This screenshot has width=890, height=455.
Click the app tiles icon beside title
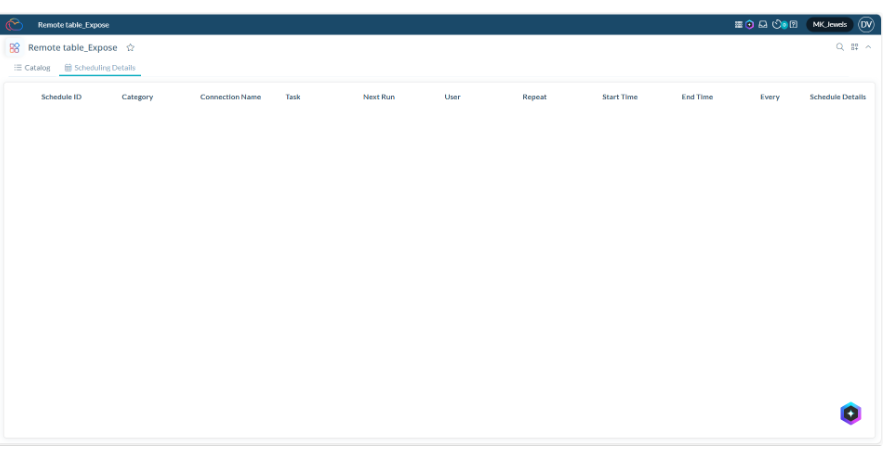pos(14,47)
